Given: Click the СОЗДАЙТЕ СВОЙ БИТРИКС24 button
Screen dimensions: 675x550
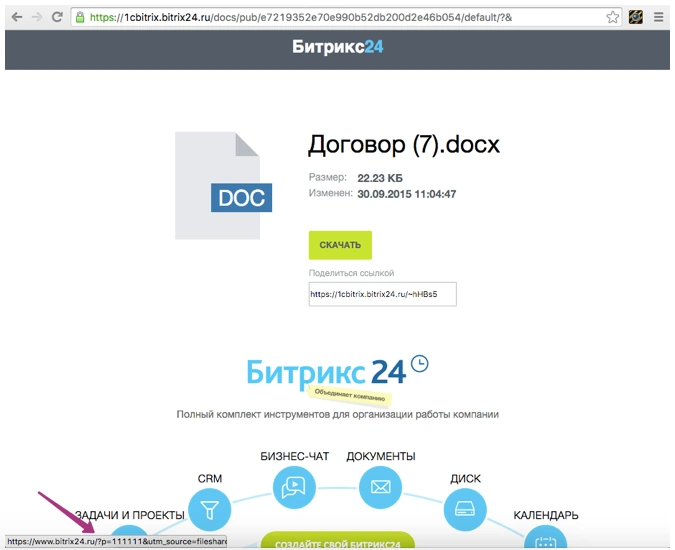Looking at the screenshot, I should [338, 541].
